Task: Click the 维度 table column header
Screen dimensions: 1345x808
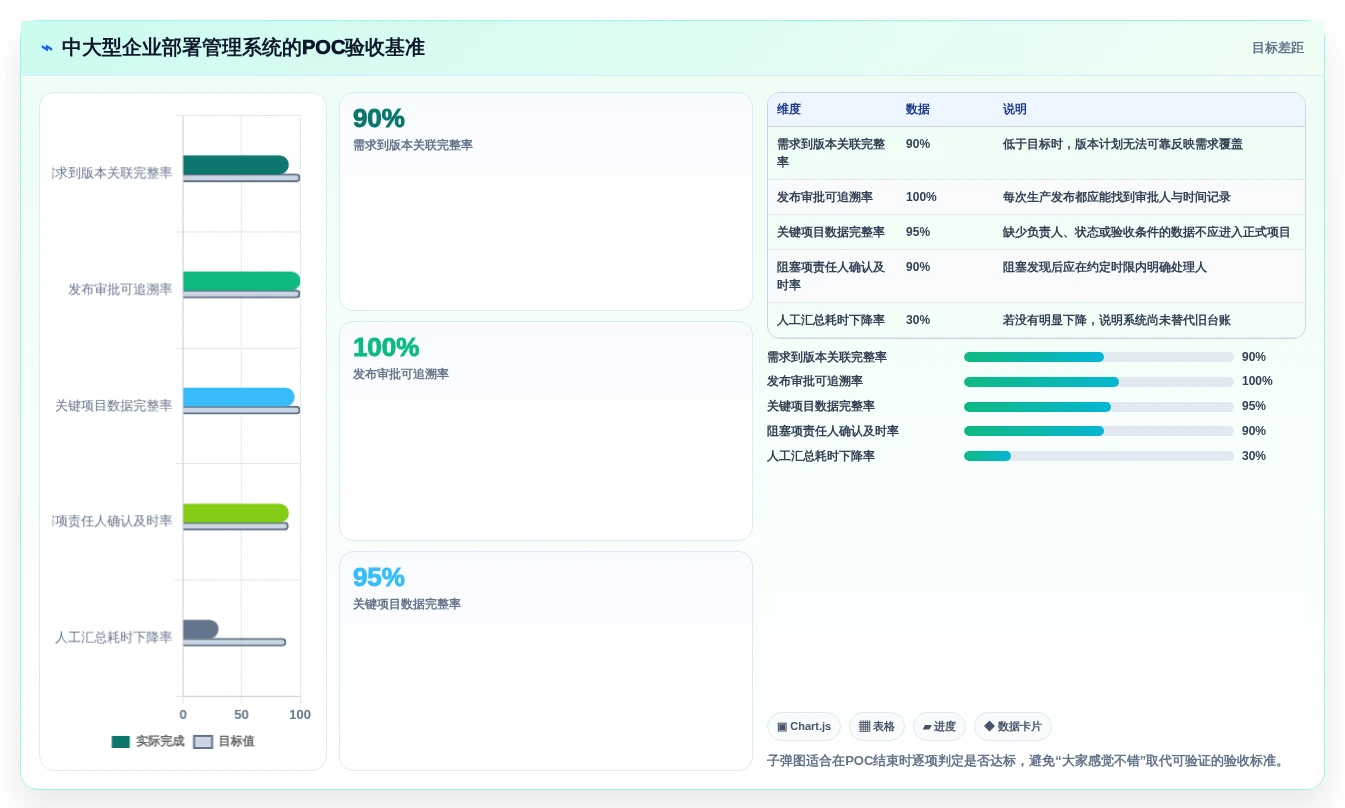Action: pos(789,109)
